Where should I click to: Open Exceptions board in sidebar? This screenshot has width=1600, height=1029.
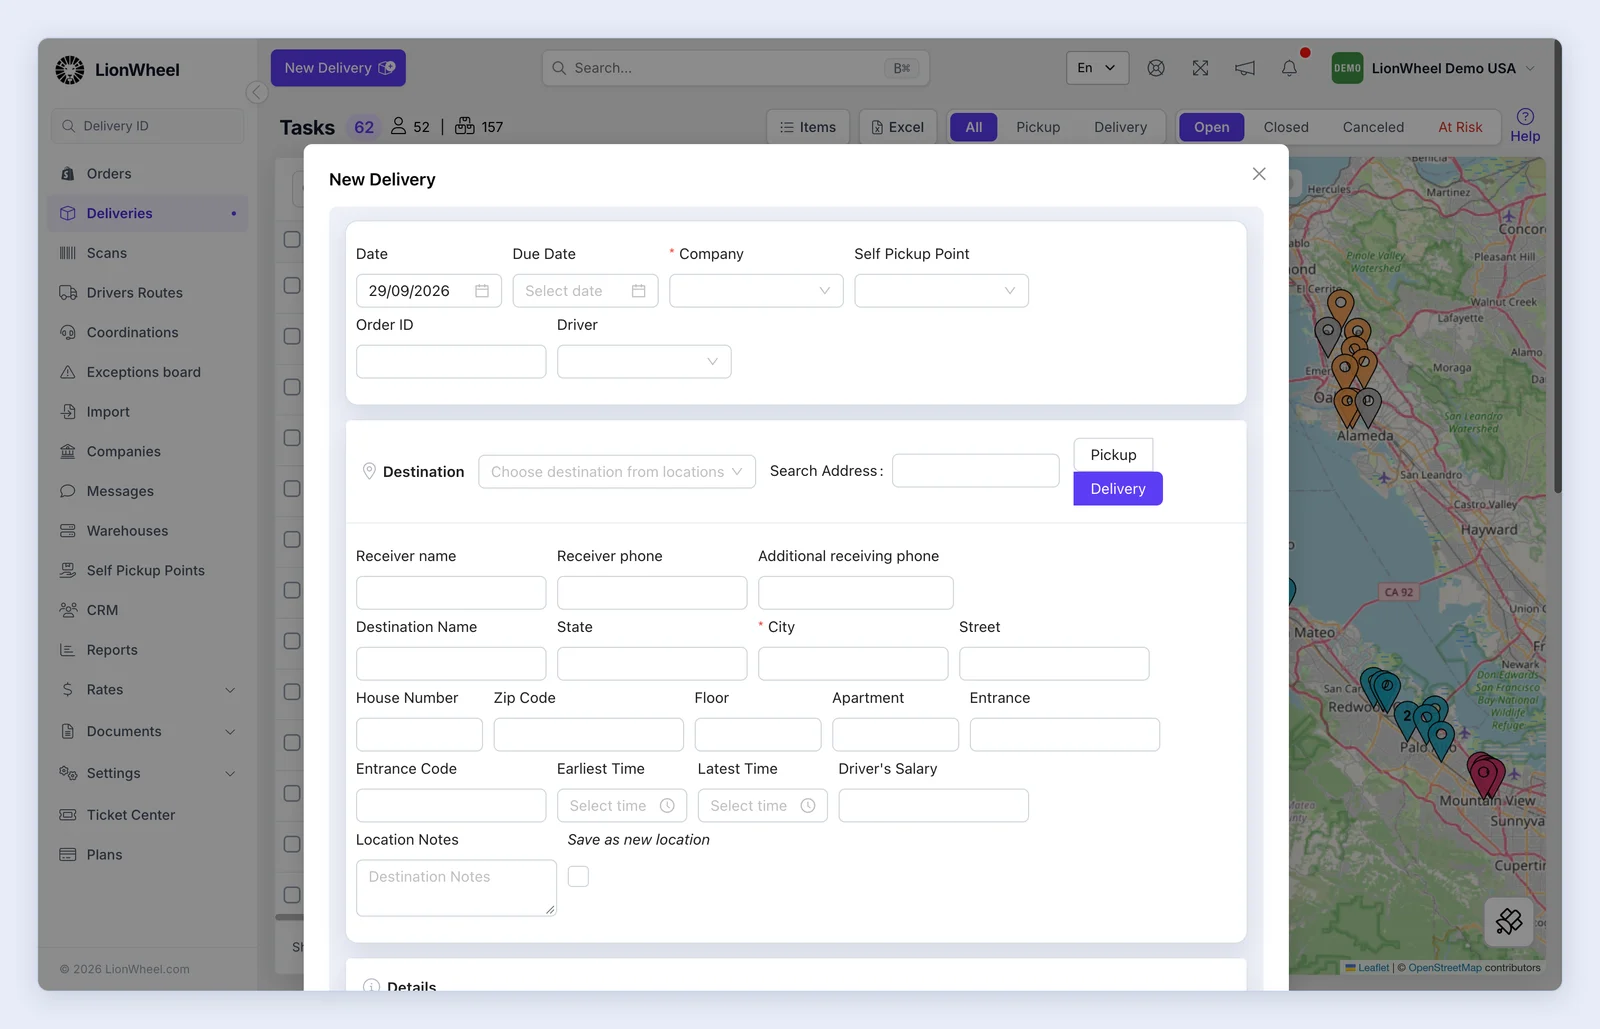pyautogui.click(x=147, y=372)
